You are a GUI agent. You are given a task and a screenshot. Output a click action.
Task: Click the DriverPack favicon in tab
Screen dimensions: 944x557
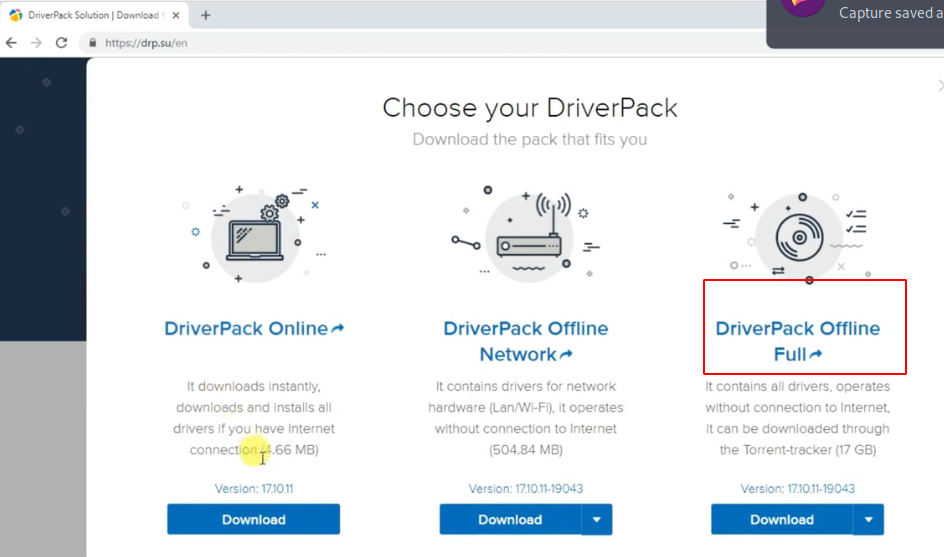coord(16,15)
